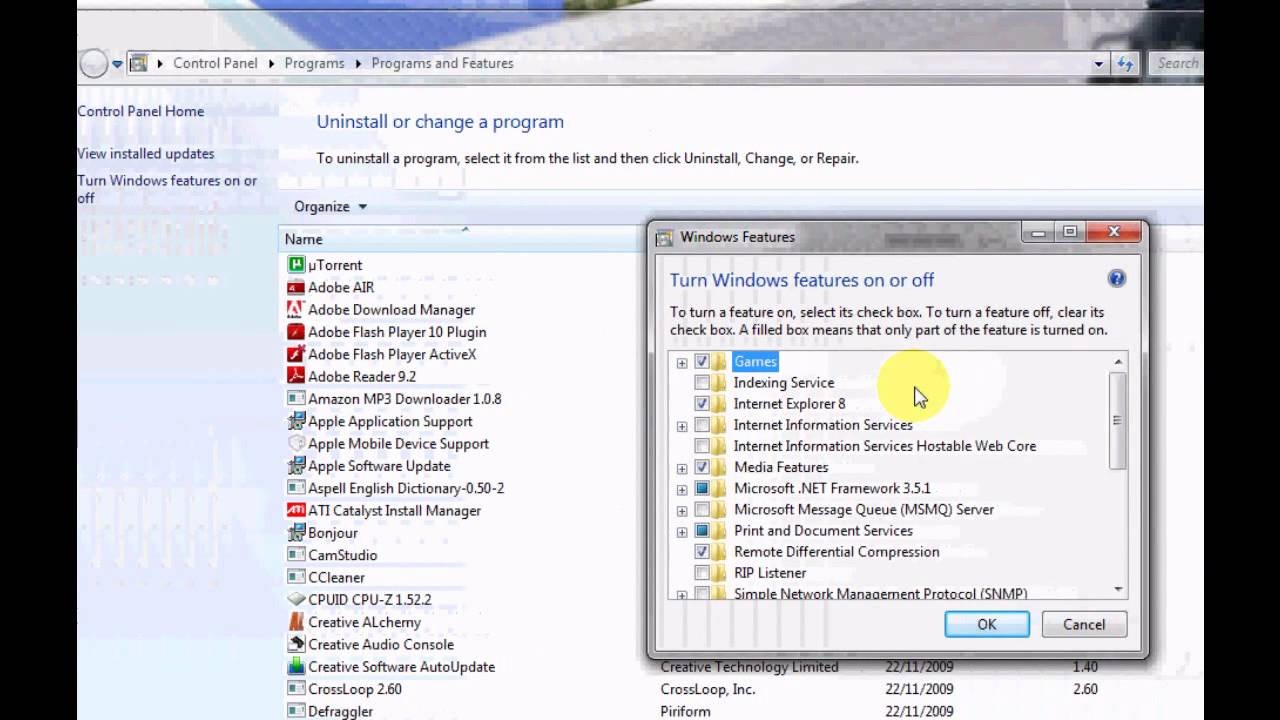Check the RIP Listener checkbox

[702, 573]
